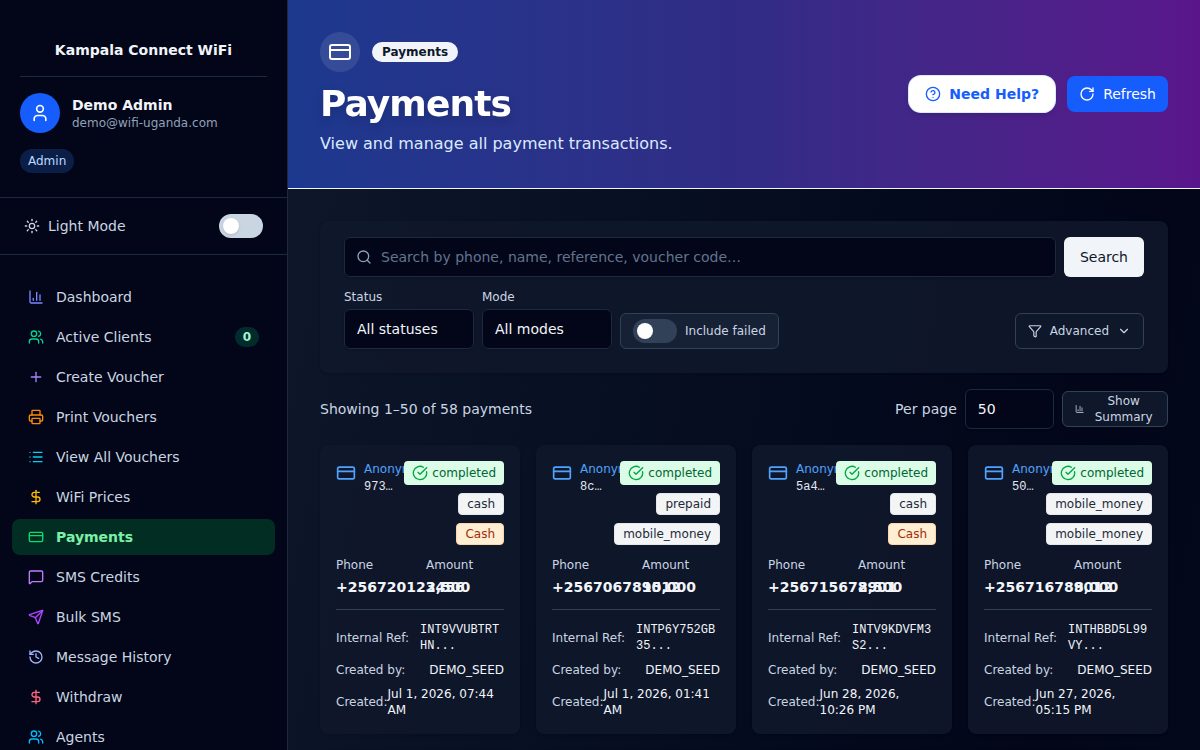Click the orange Cash tag on INTV9KDVFM3 card
This screenshot has width=1200, height=750.
click(912, 534)
